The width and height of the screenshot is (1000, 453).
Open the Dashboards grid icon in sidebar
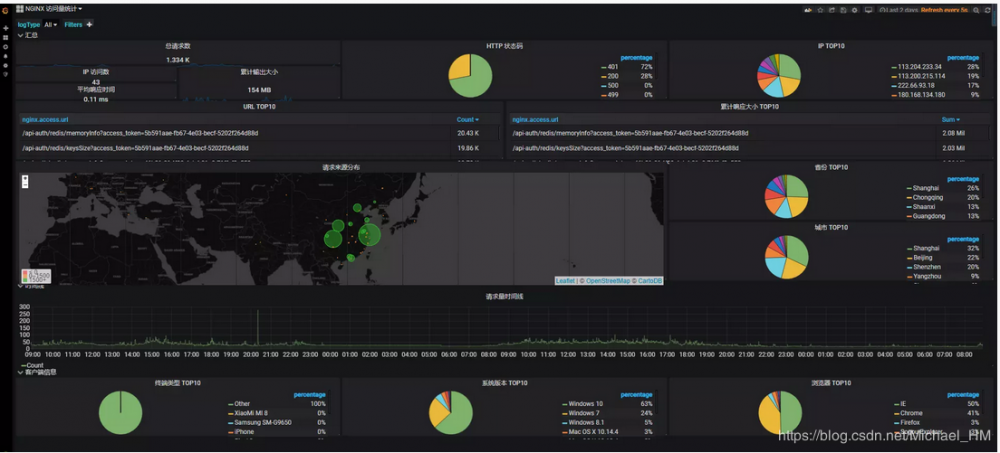[6, 38]
